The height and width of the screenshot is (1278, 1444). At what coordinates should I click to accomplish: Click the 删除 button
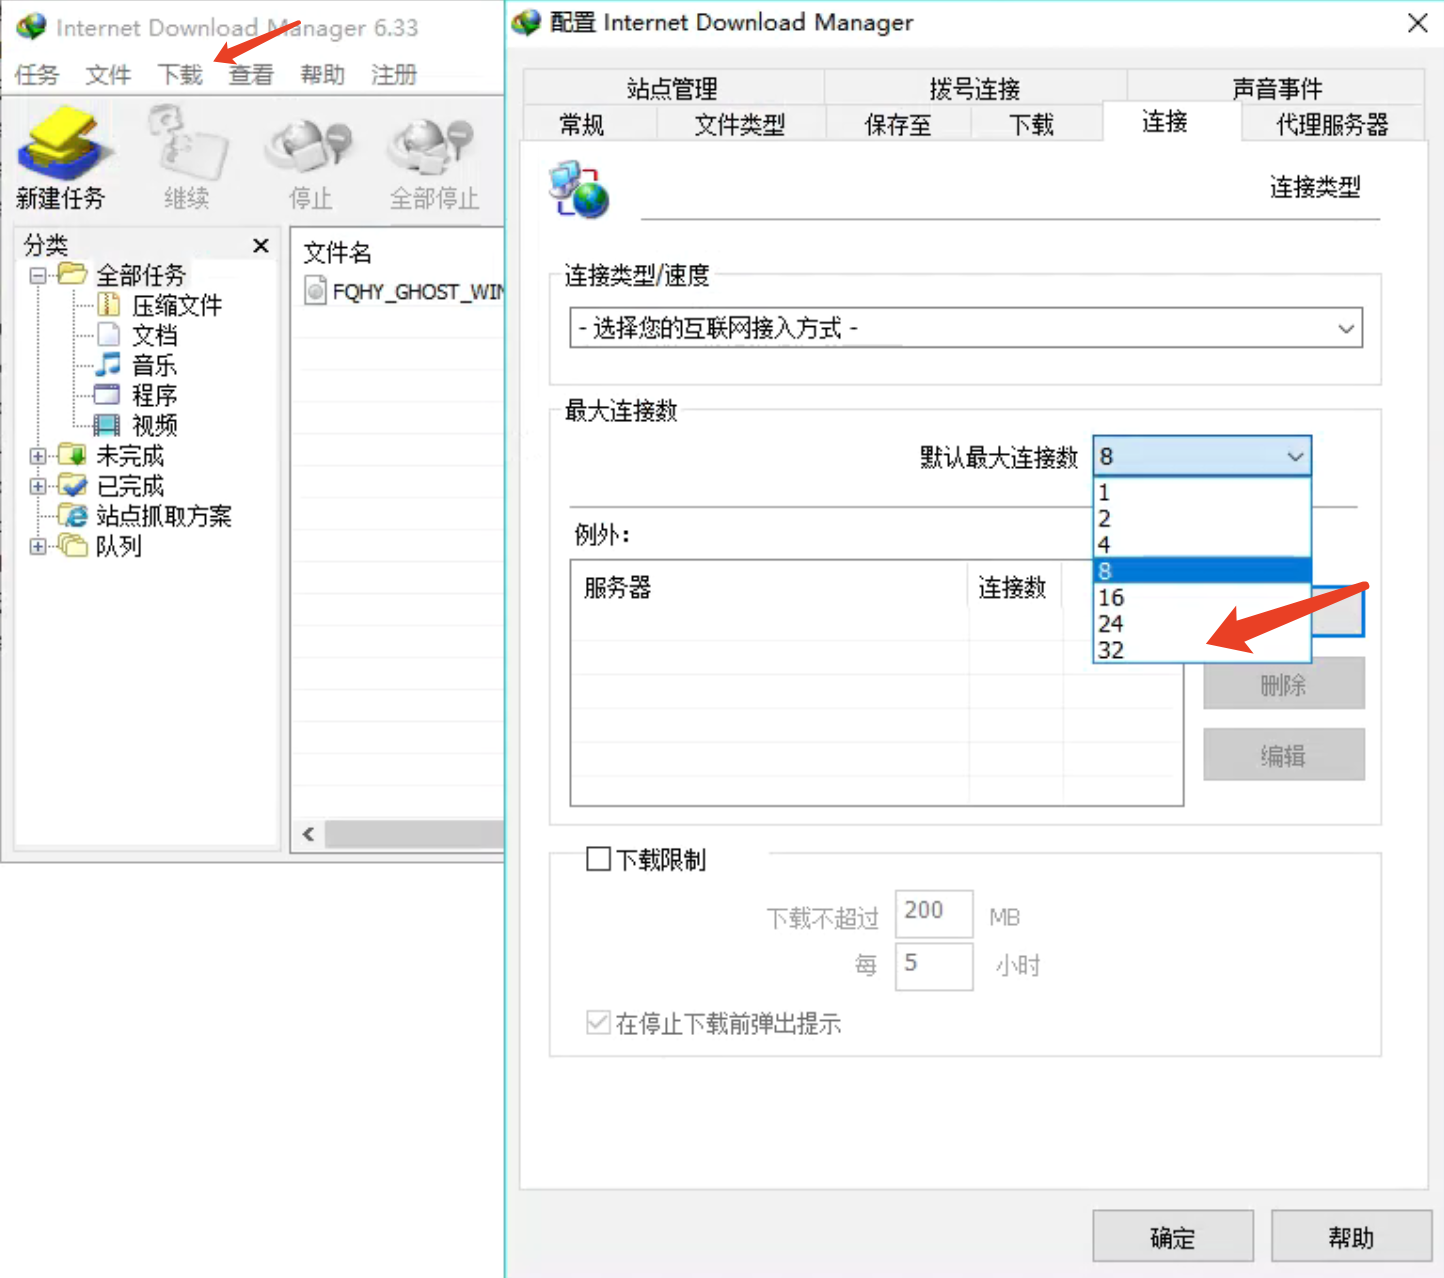pyautogui.click(x=1284, y=684)
